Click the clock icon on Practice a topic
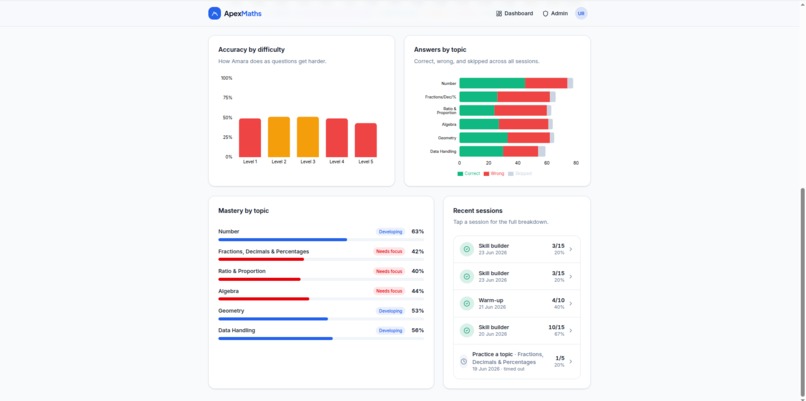The image size is (806, 401). (464, 361)
